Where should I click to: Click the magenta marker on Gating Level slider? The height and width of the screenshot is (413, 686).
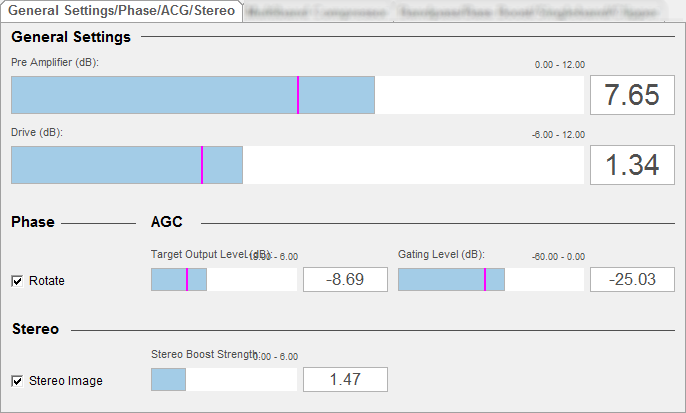click(x=485, y=280)
